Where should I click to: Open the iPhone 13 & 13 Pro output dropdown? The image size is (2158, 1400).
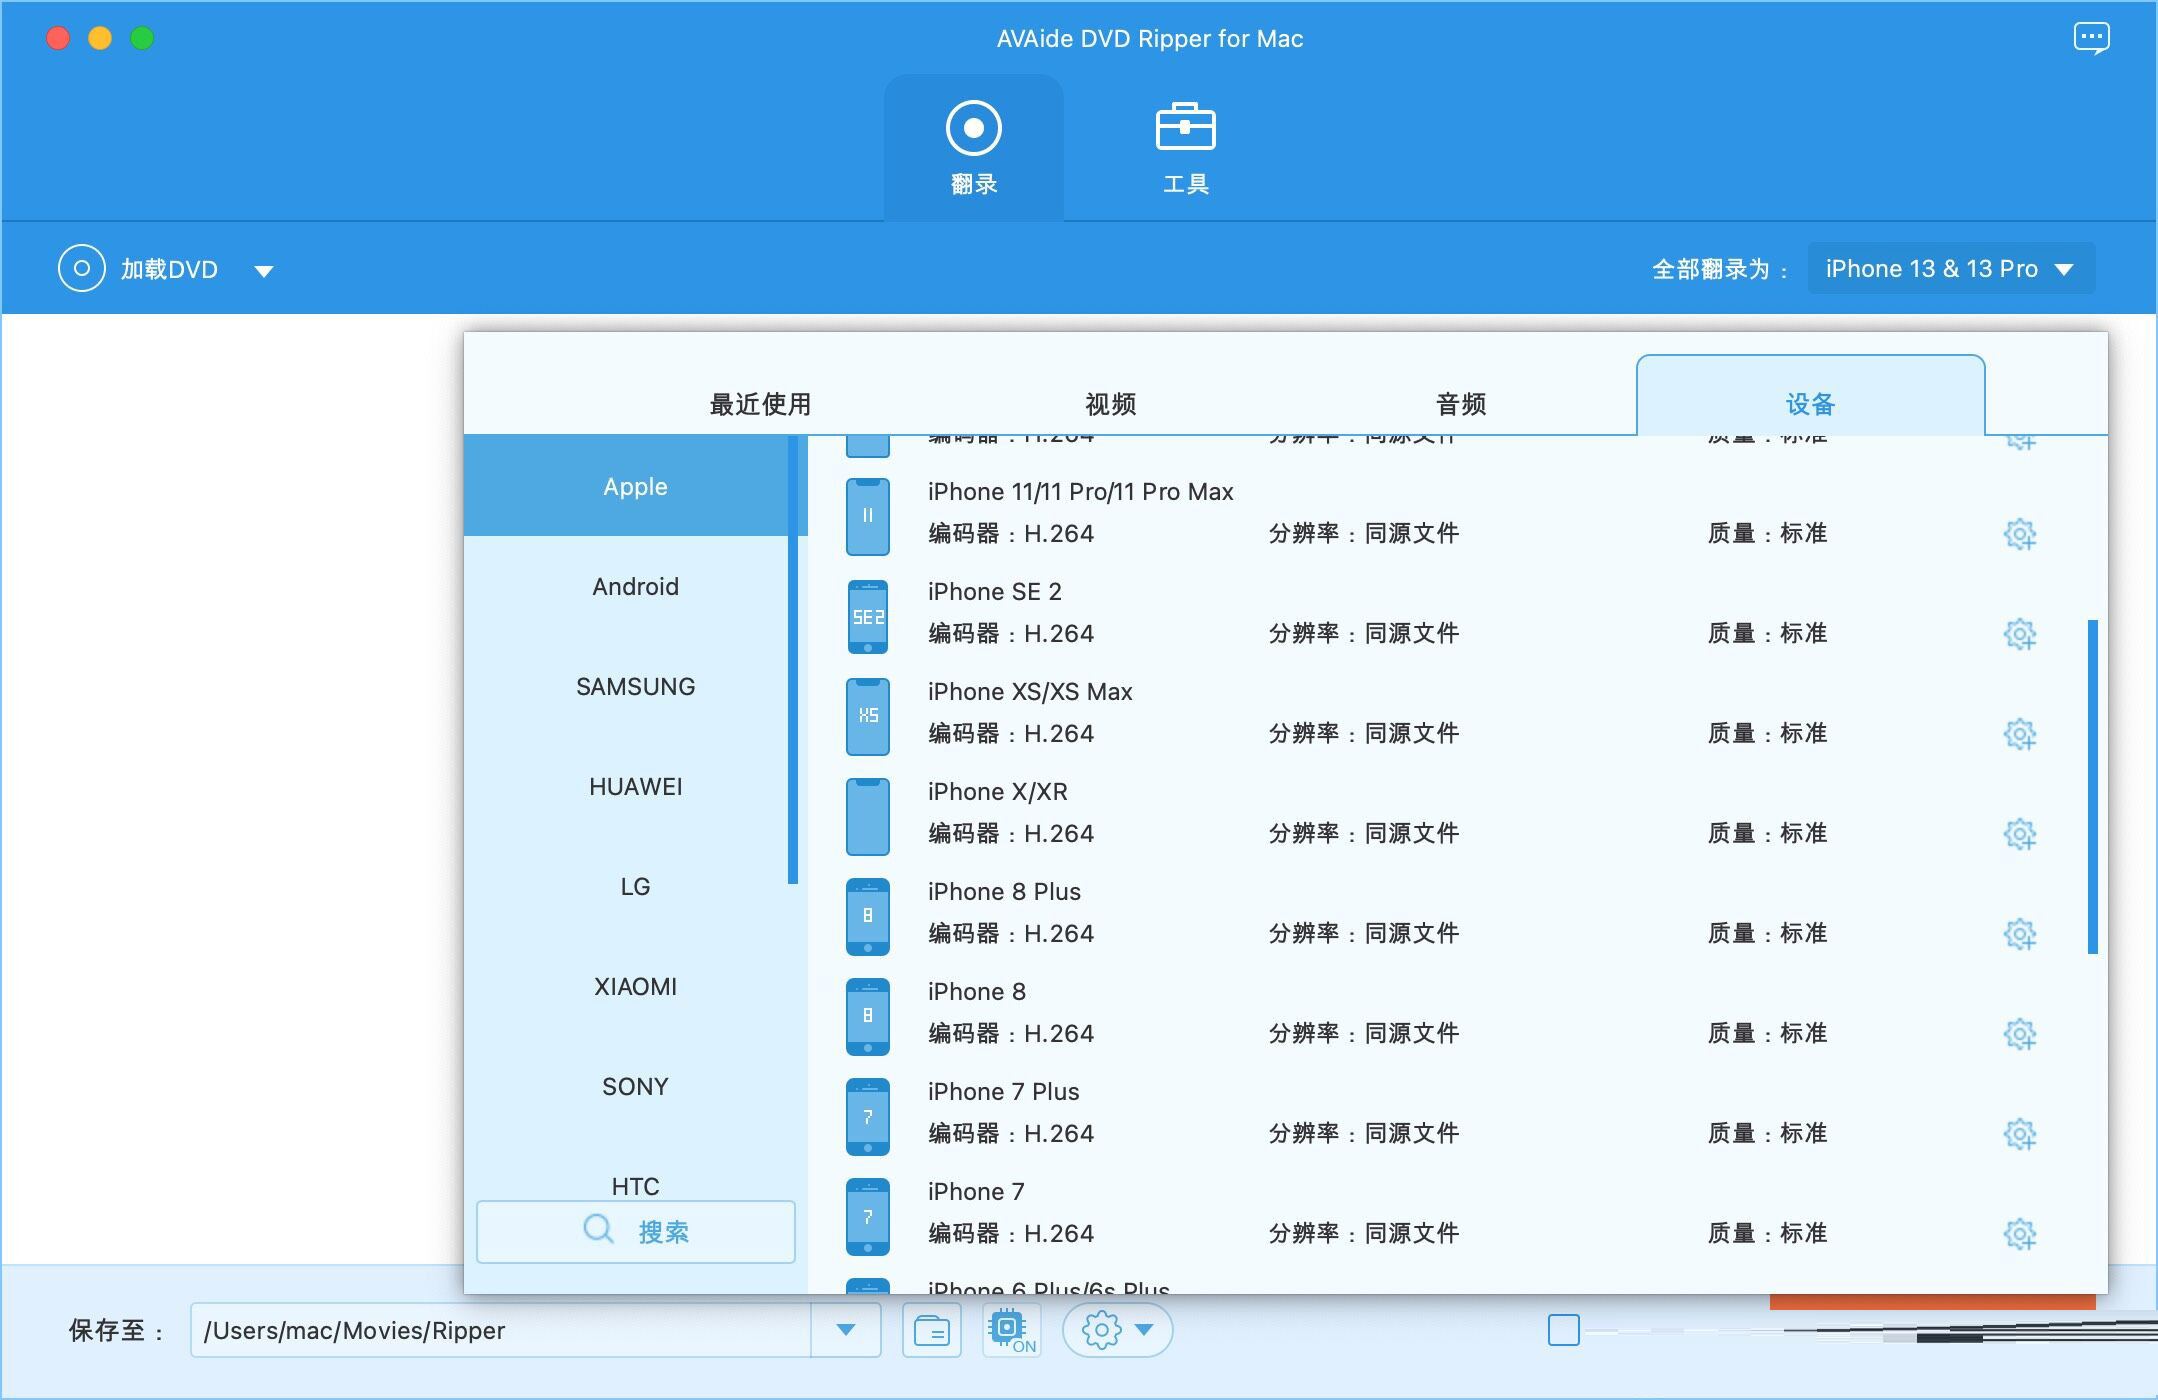[1951, 269]
